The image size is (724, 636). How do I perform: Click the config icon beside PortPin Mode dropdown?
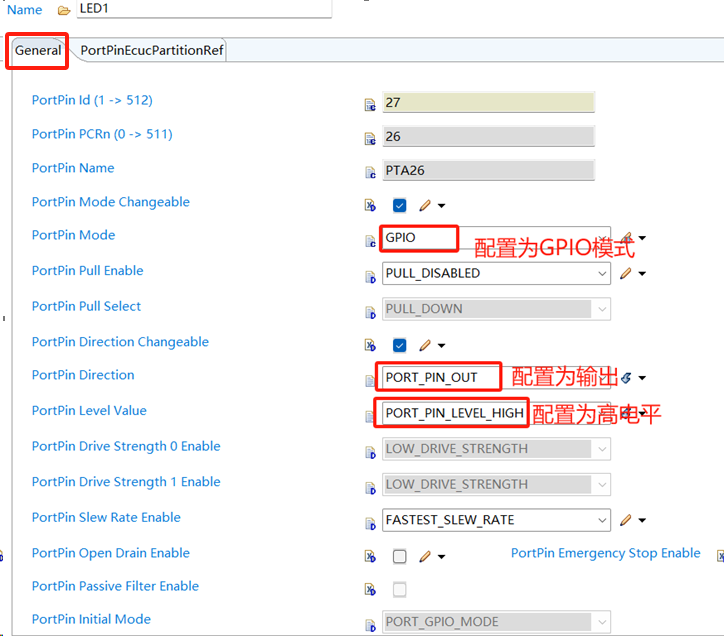(x=370, y=241)
